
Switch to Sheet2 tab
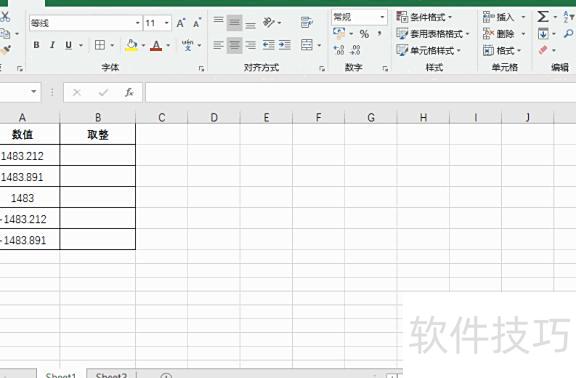pos(111,374)
